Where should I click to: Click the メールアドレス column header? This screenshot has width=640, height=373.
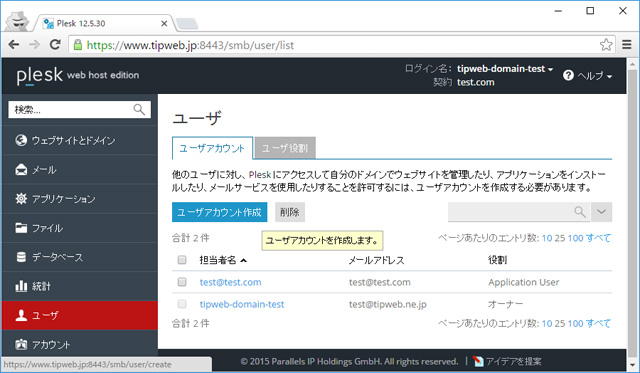click(376, 260)
